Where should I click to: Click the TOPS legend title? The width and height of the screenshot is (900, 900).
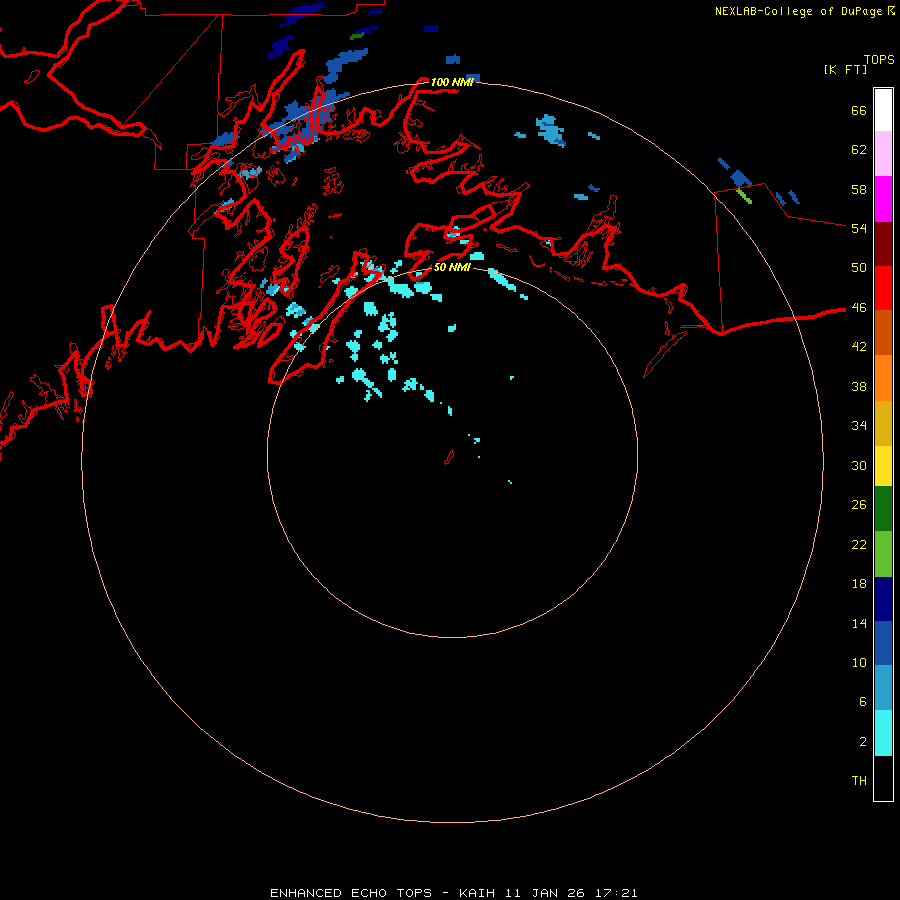coord(879,59)
